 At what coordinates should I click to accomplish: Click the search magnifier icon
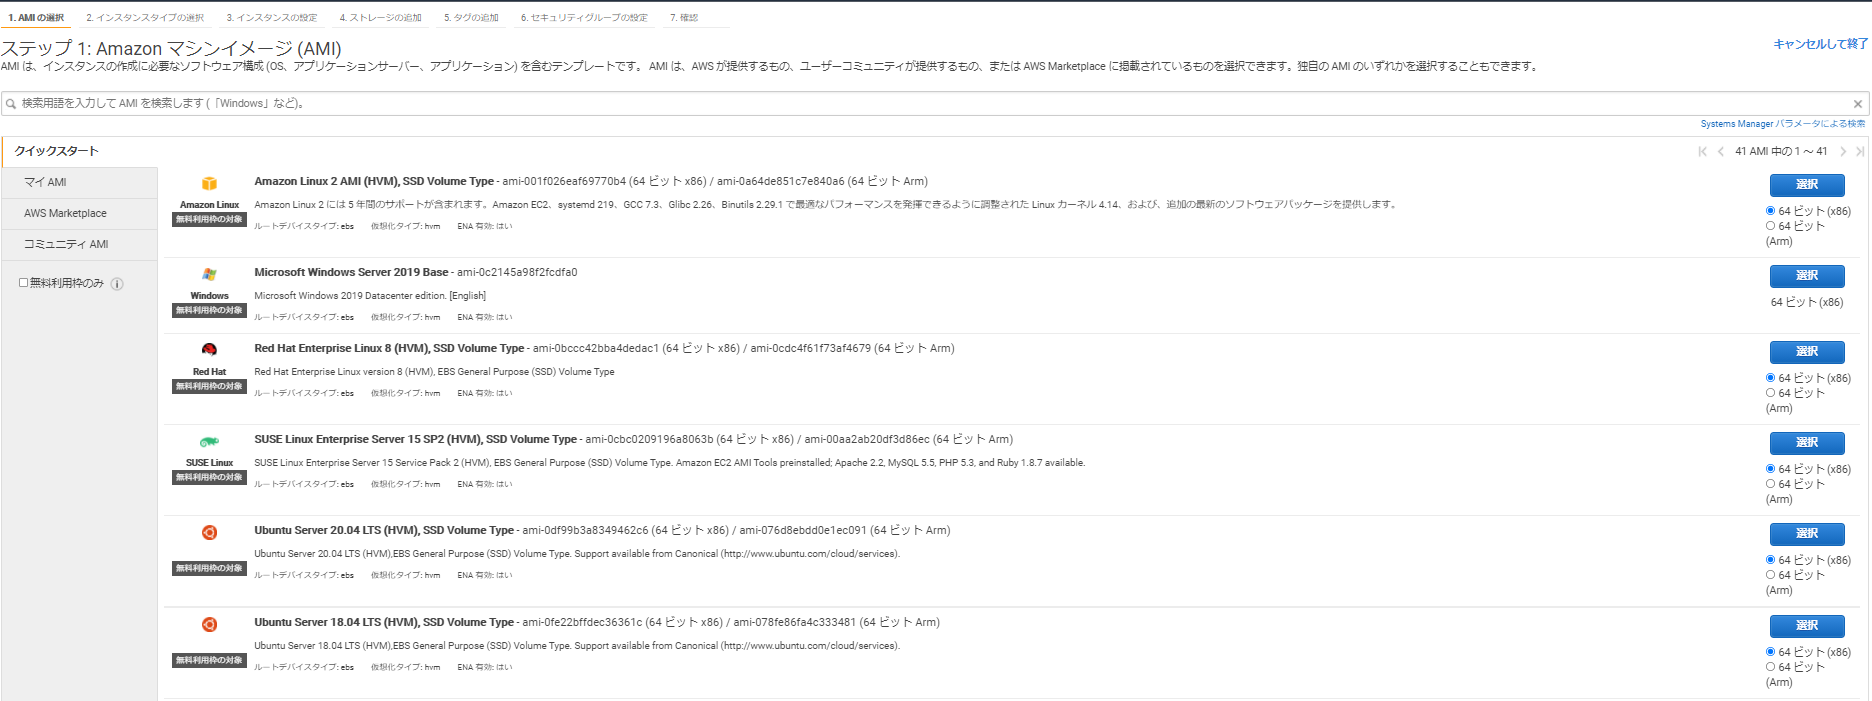(11, 103)
